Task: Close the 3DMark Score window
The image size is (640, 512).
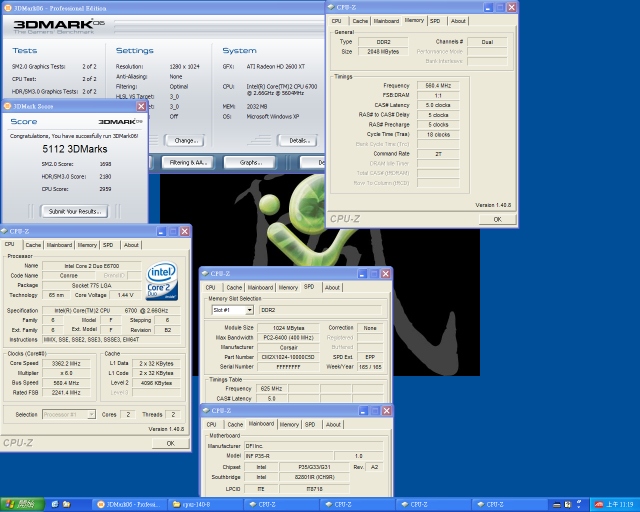Action: (141, 106)
